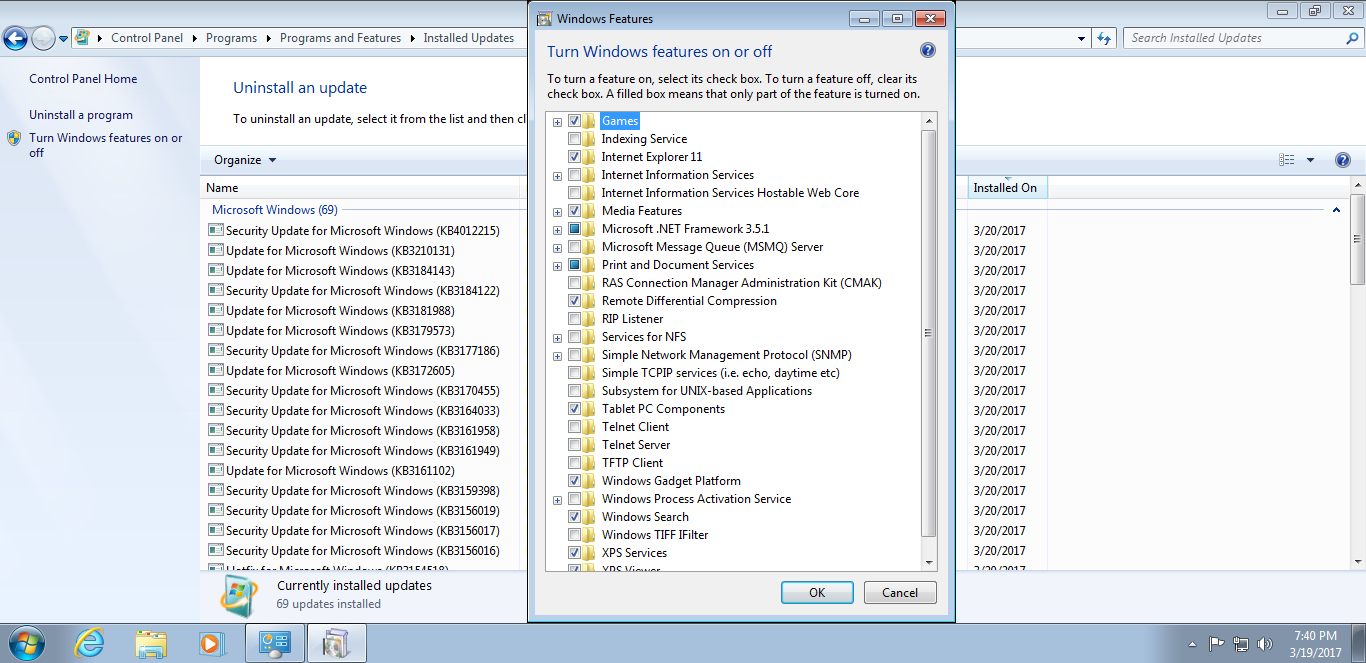This screenshot has width=1366, height=663.
Task: Click the volume speaker tray icon
Action: [1265, 644]
